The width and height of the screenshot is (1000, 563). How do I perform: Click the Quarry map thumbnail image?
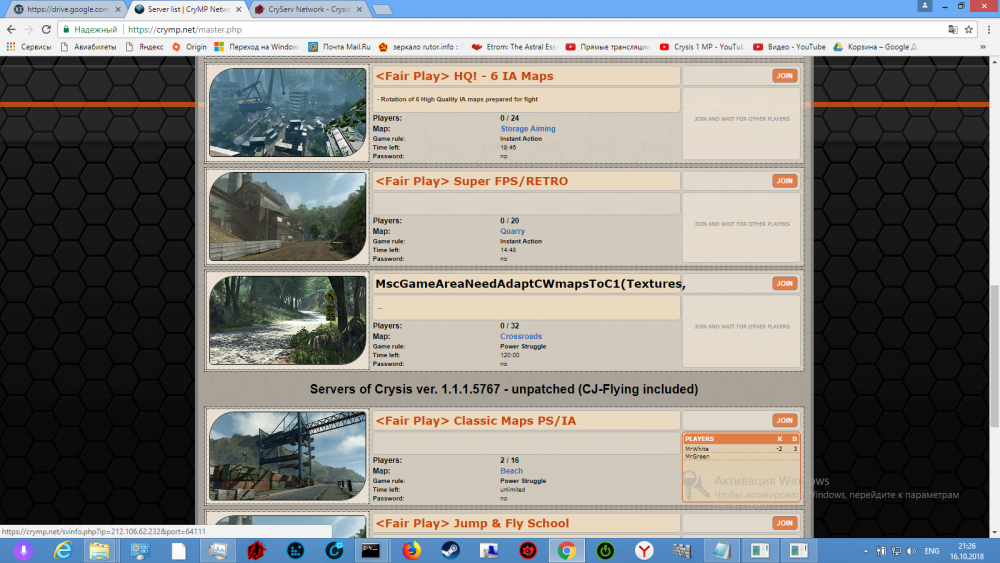click(x=288, y=217)
